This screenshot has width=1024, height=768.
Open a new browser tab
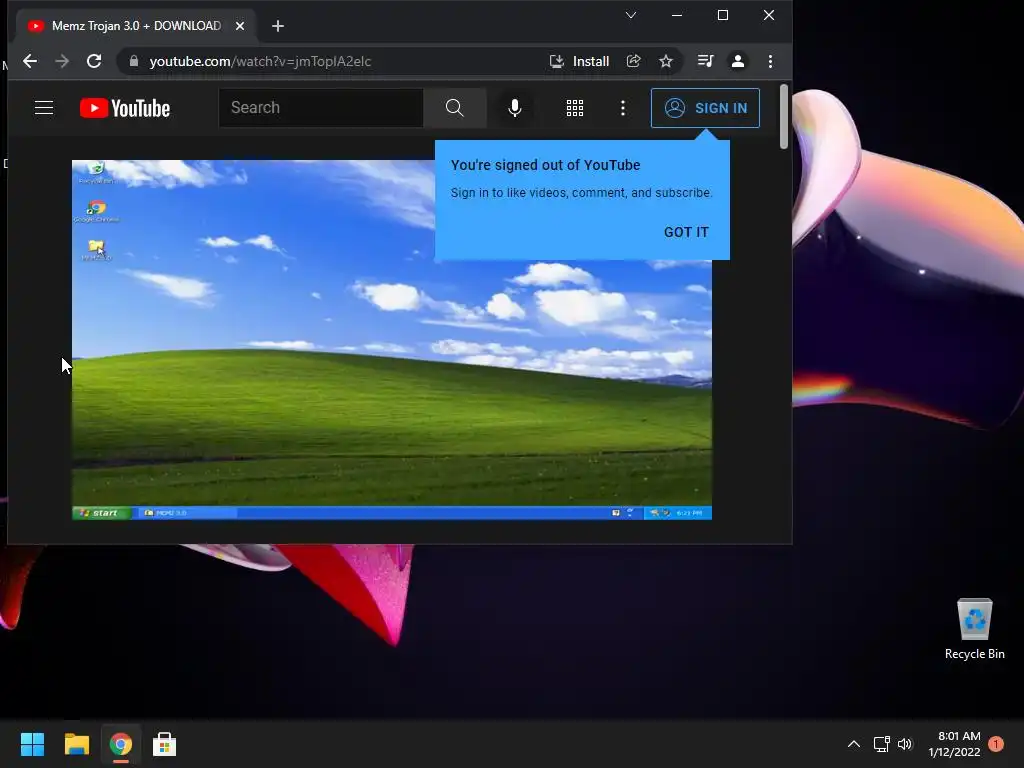pyautogui.click(x=278, y=26)
